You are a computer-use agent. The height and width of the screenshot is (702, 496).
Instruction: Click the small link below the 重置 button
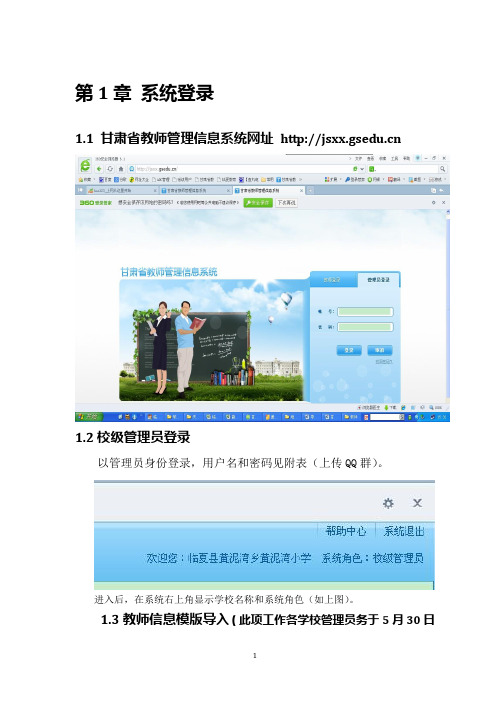[x=384, y=361]
